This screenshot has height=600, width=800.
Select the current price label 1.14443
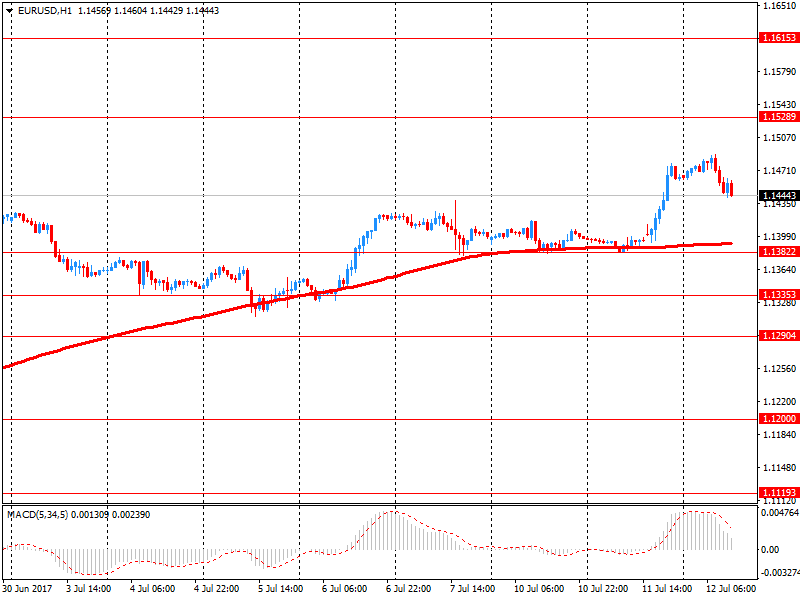(x=779, y=196)
